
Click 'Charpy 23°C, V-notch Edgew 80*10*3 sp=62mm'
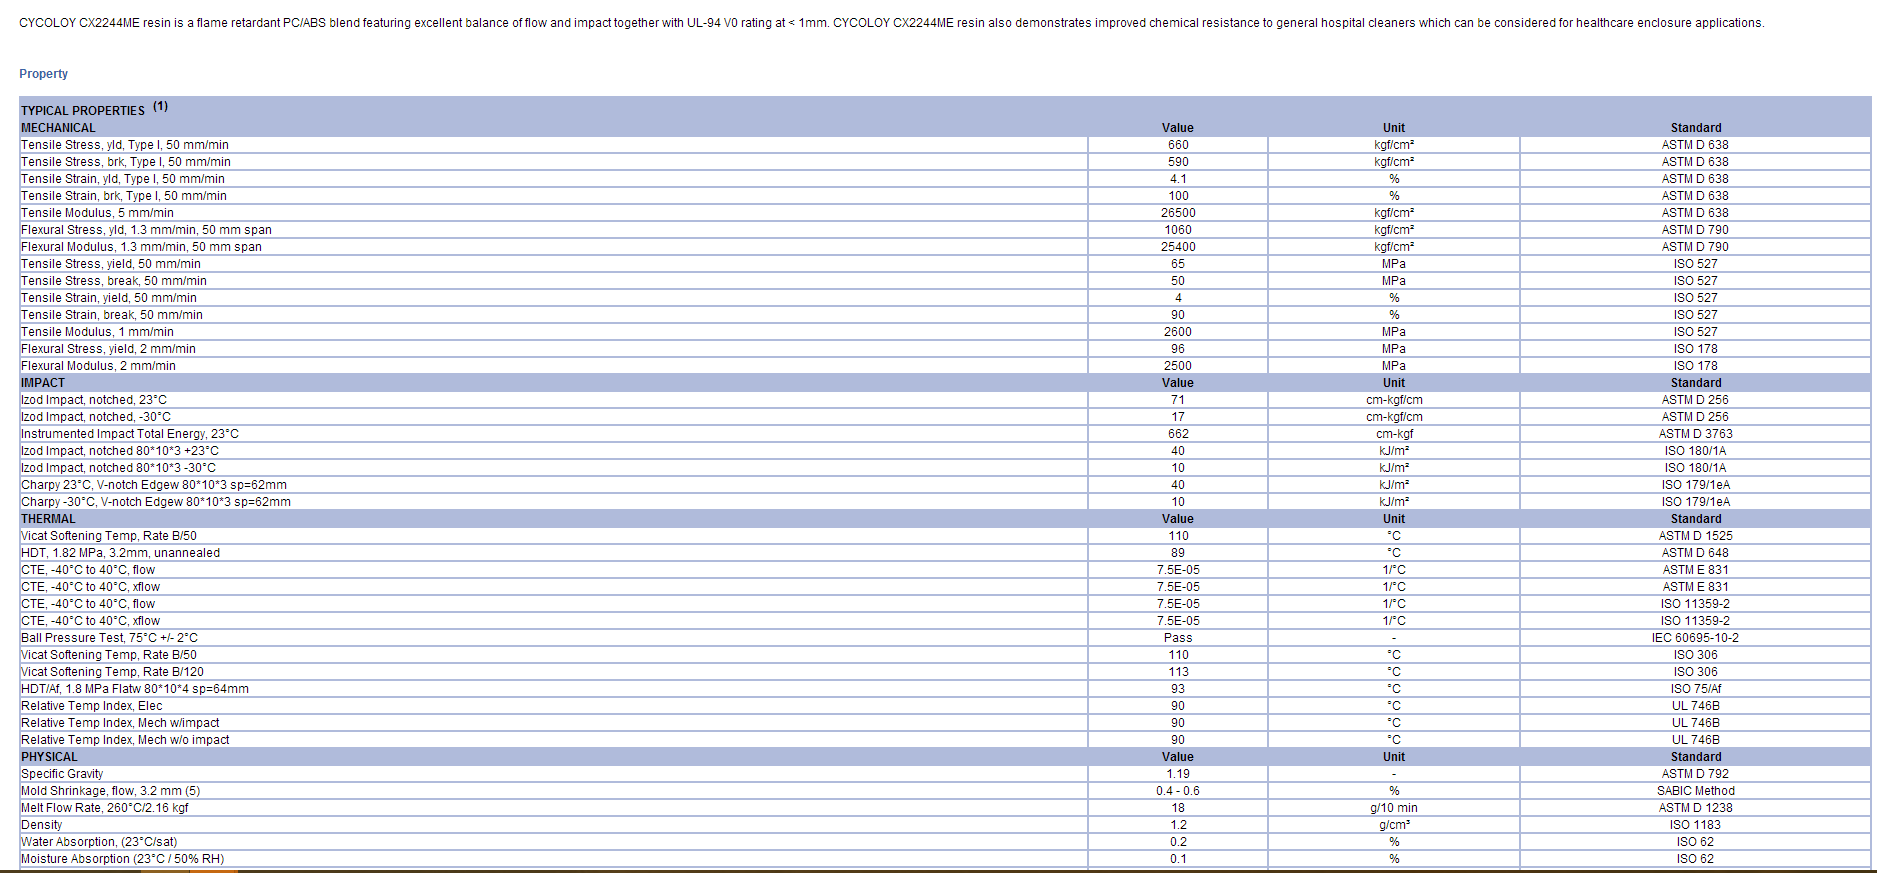[x=154, y=485]
